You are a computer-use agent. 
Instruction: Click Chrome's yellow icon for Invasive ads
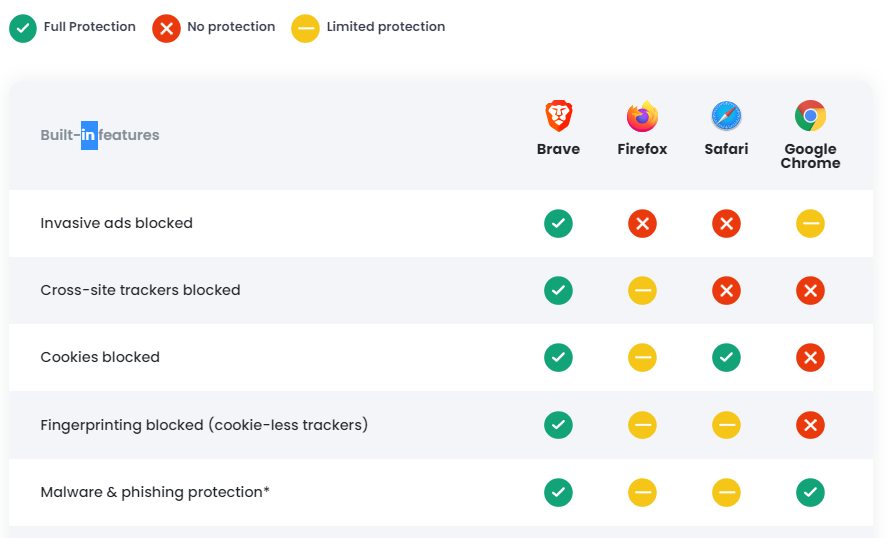[x=810, y=224]
